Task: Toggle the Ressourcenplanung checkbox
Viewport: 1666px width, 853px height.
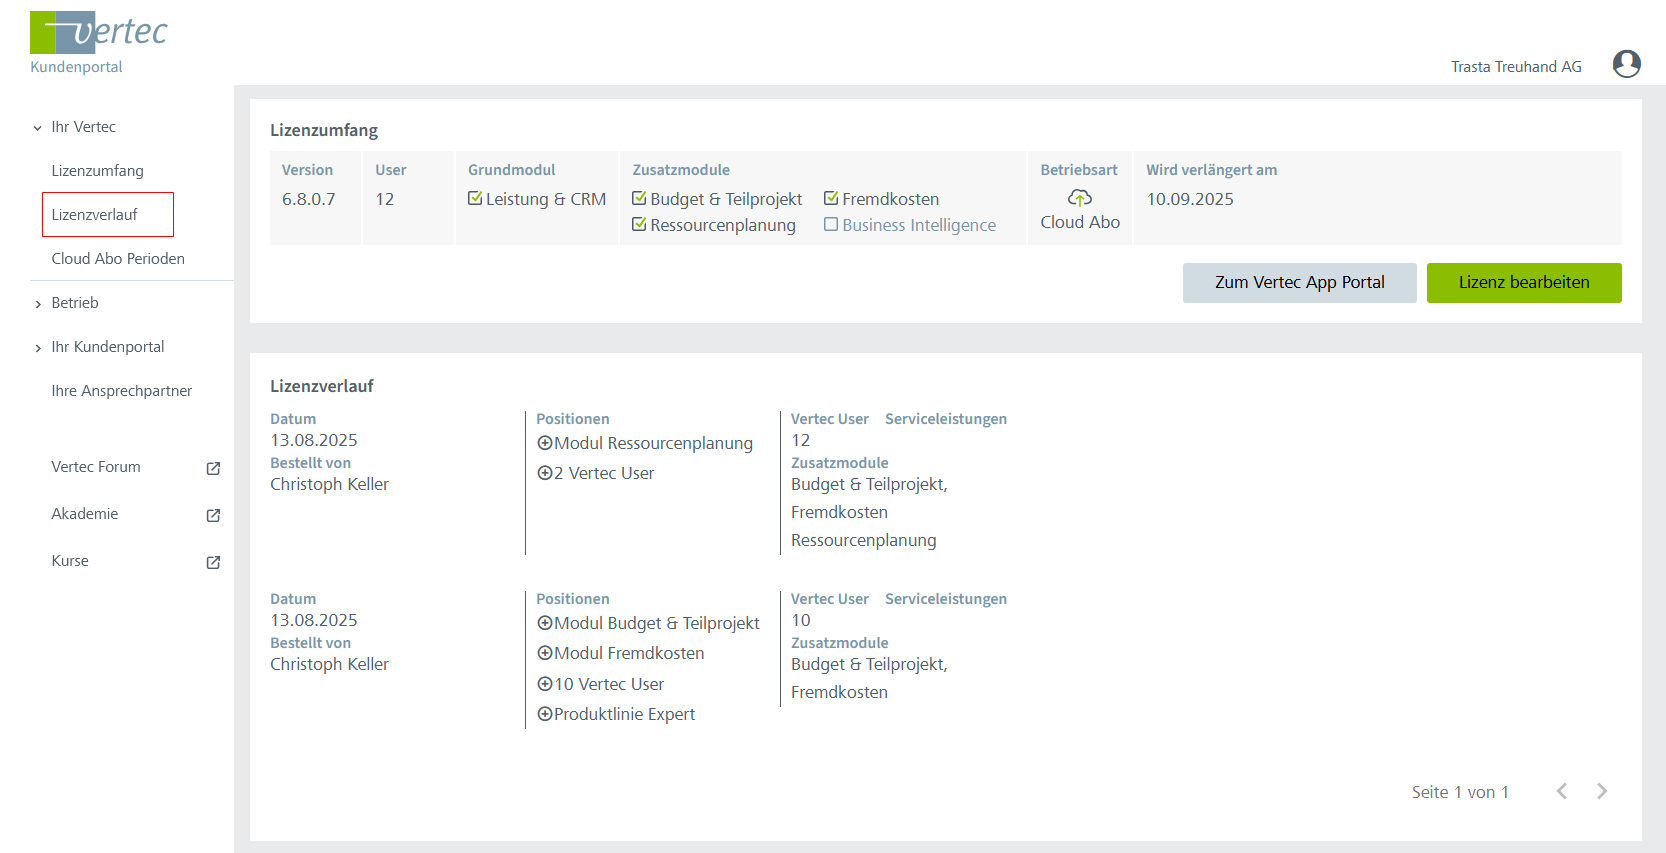Action: point(639,224)
